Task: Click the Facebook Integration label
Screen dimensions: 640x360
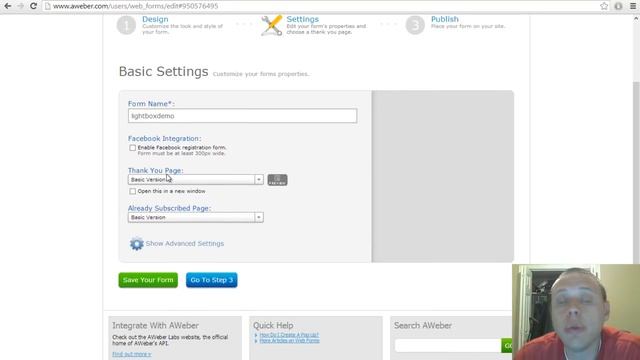Action: [x=164, y=139]
